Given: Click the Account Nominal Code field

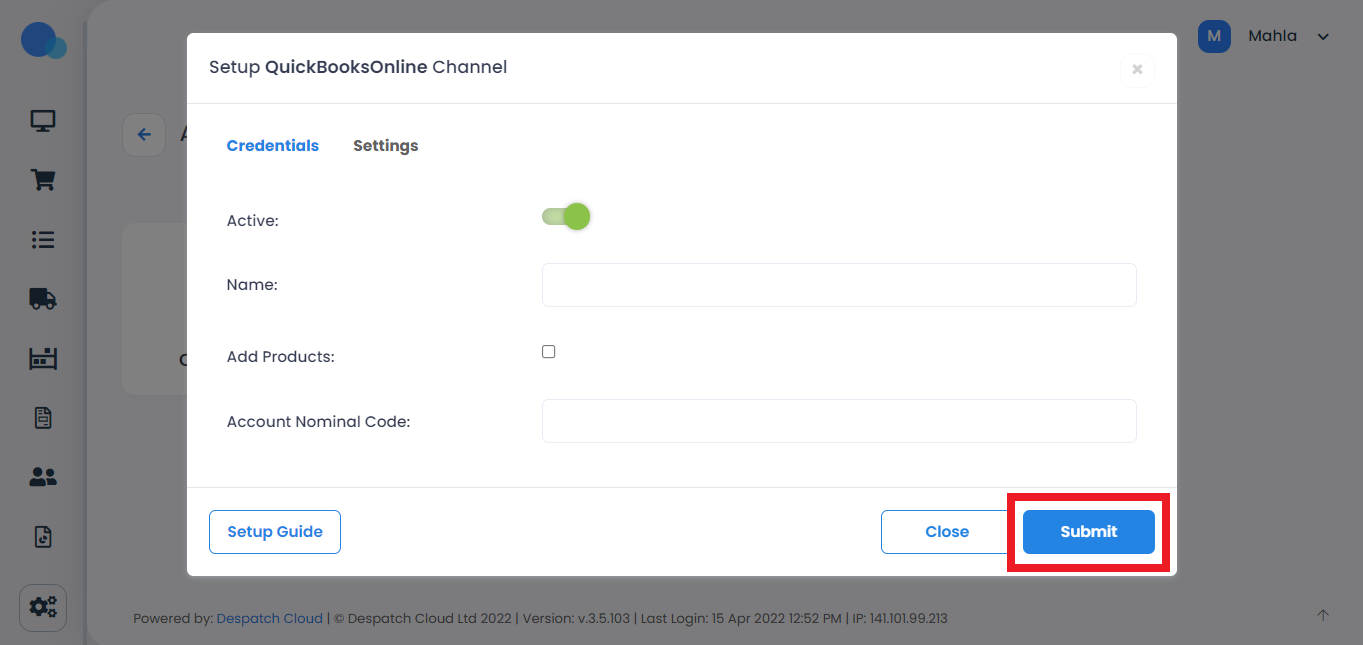Looking at the screenshot, I should point(839,421).
